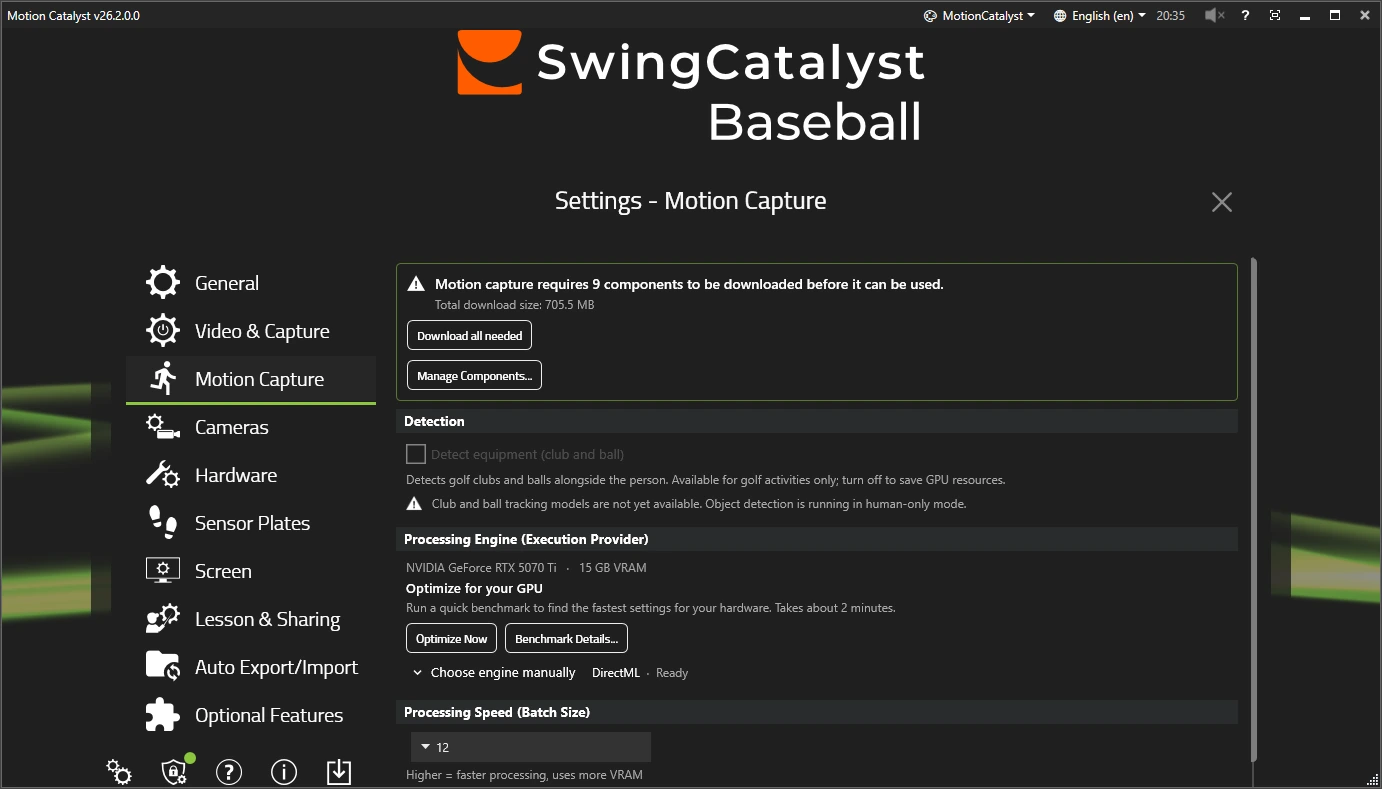The width and height of the screenshot is (1382, 789).
Task: Click Manage Components button
Action: [474, 376]
